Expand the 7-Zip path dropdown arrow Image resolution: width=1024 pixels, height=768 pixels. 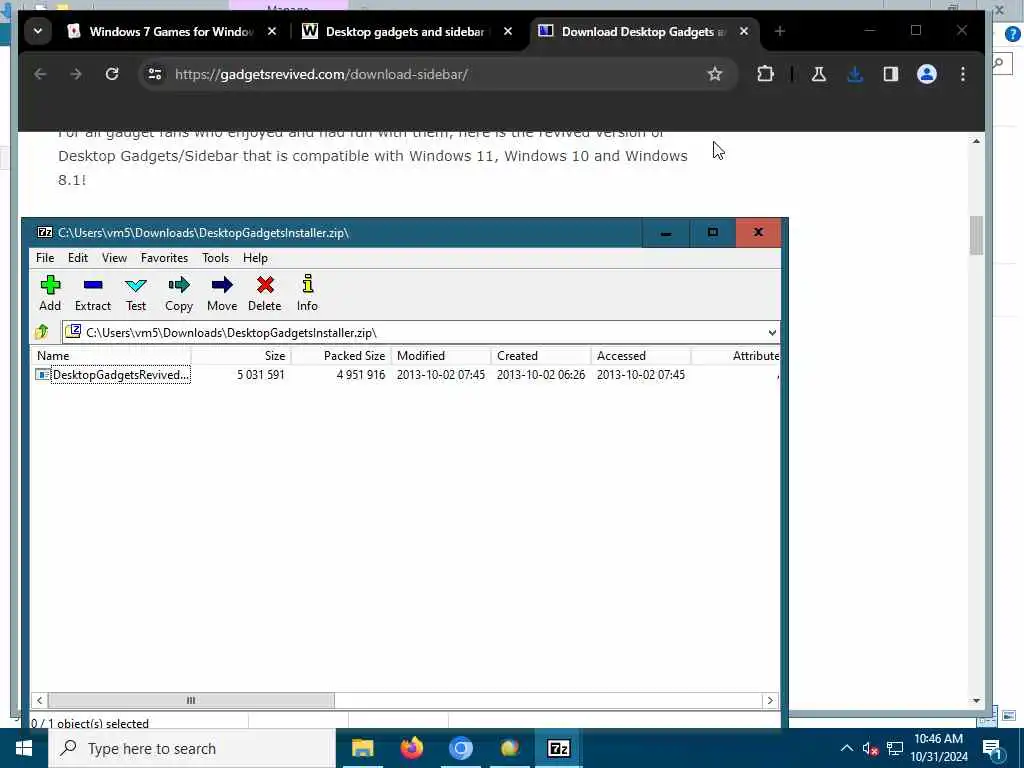772,332
